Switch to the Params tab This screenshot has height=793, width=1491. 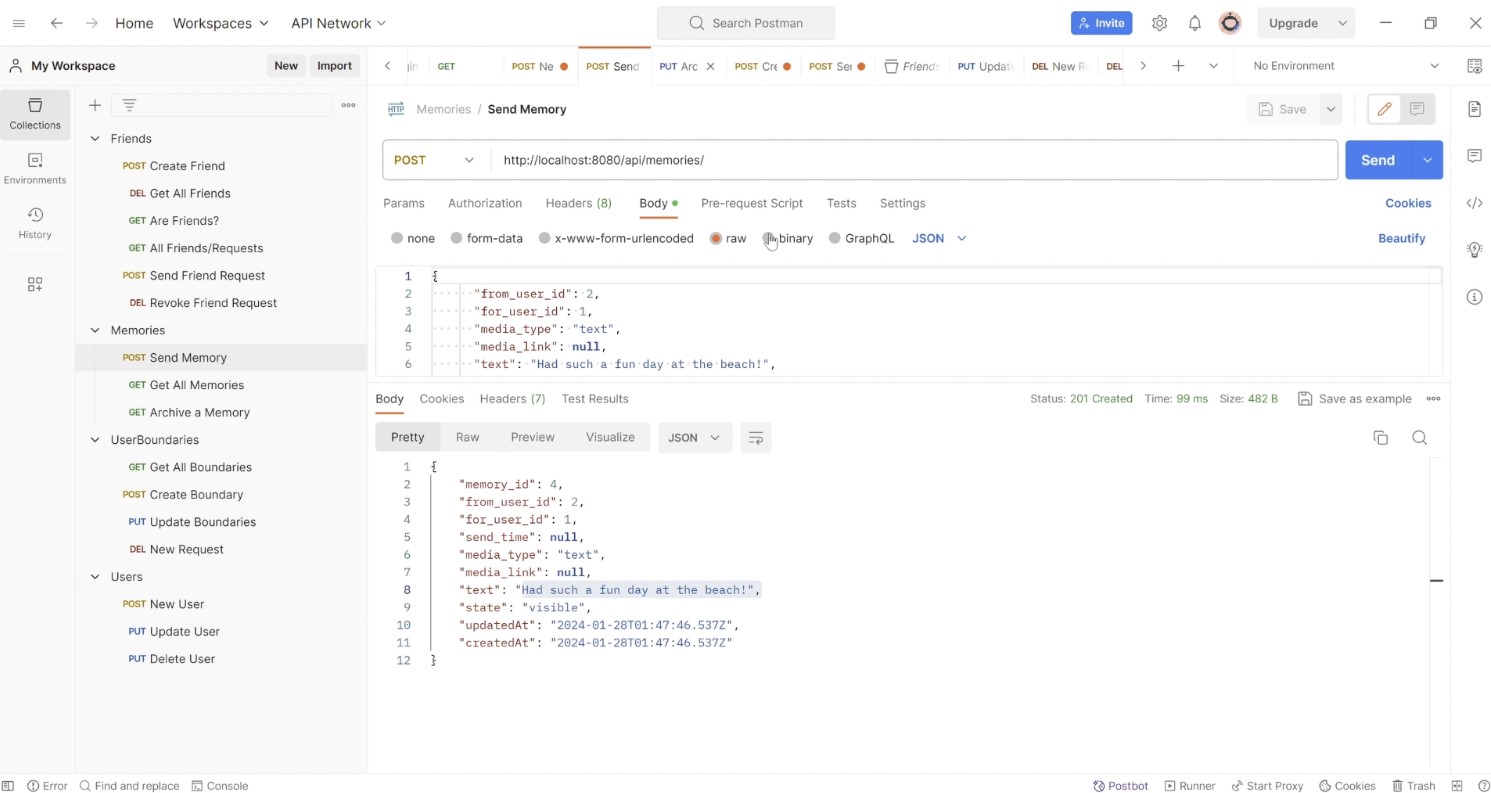tap(404, 203)
